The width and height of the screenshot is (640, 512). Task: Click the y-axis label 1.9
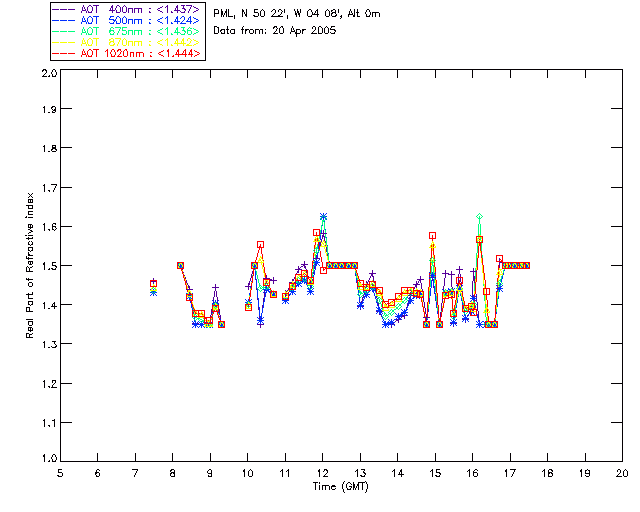[x=49, y=109]
